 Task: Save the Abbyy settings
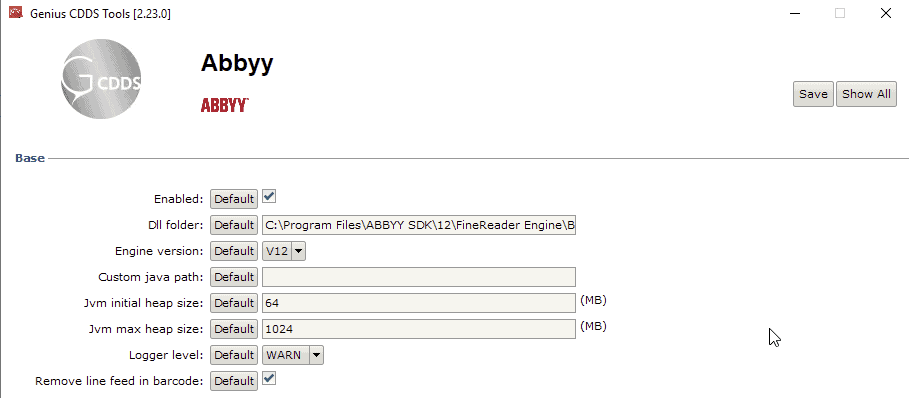click(813, 94)
